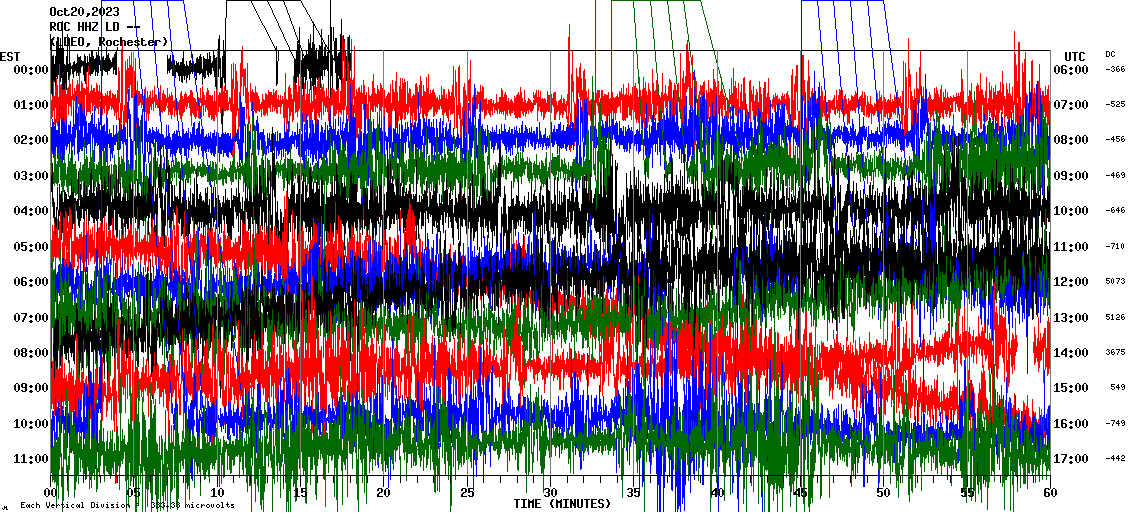
Task: Click the "EST" axis header
Action: [x=11, y=57]
